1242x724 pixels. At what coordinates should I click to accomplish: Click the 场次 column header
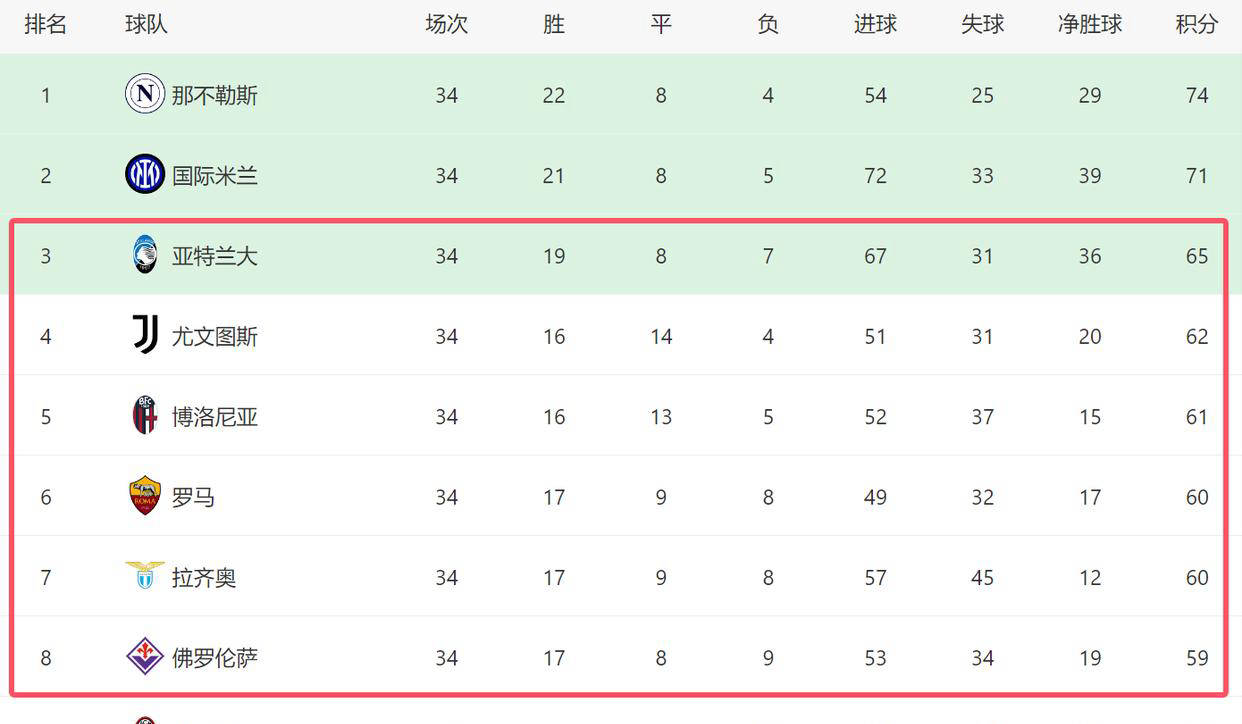[x=446, y=24]
